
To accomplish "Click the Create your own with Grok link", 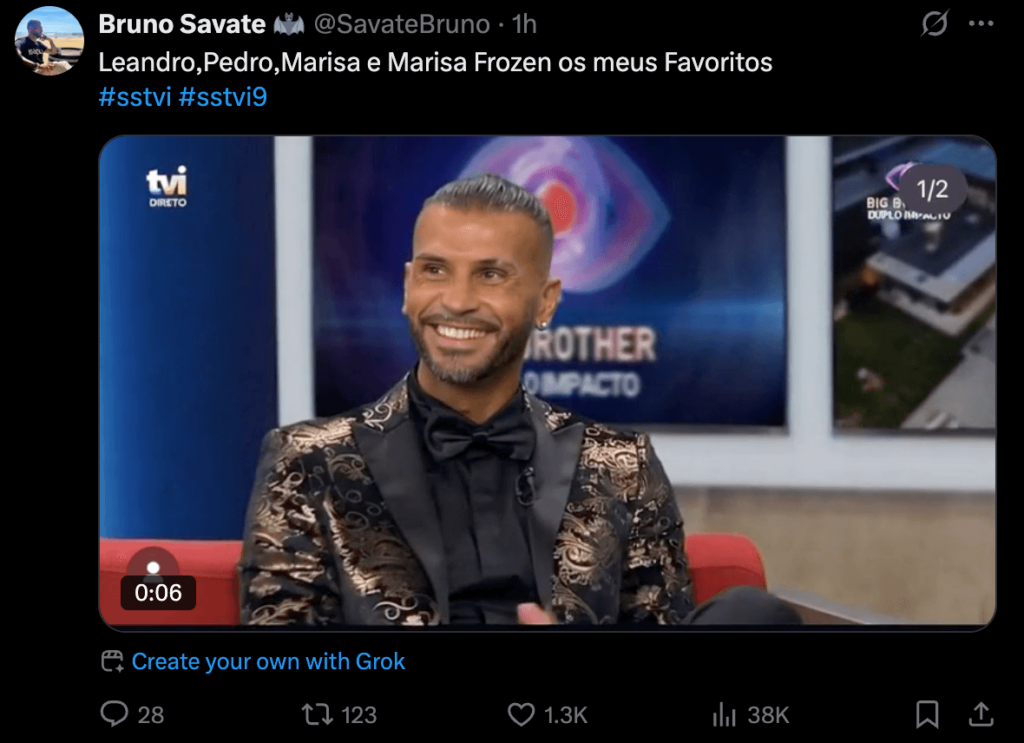I will pyautogui.click(x=268, y=662).
